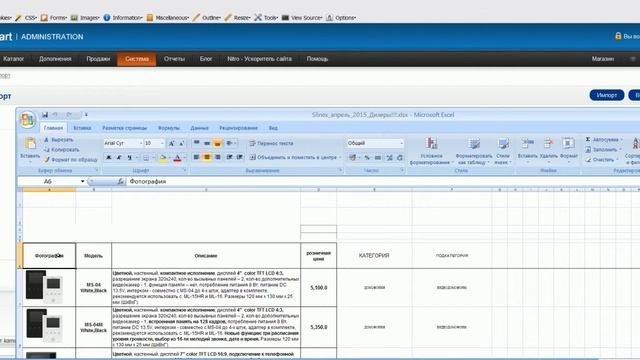Open the Arial Cyr font name dropdown
This screenshot has height=360, width=640.
click(x=140, y=143)
